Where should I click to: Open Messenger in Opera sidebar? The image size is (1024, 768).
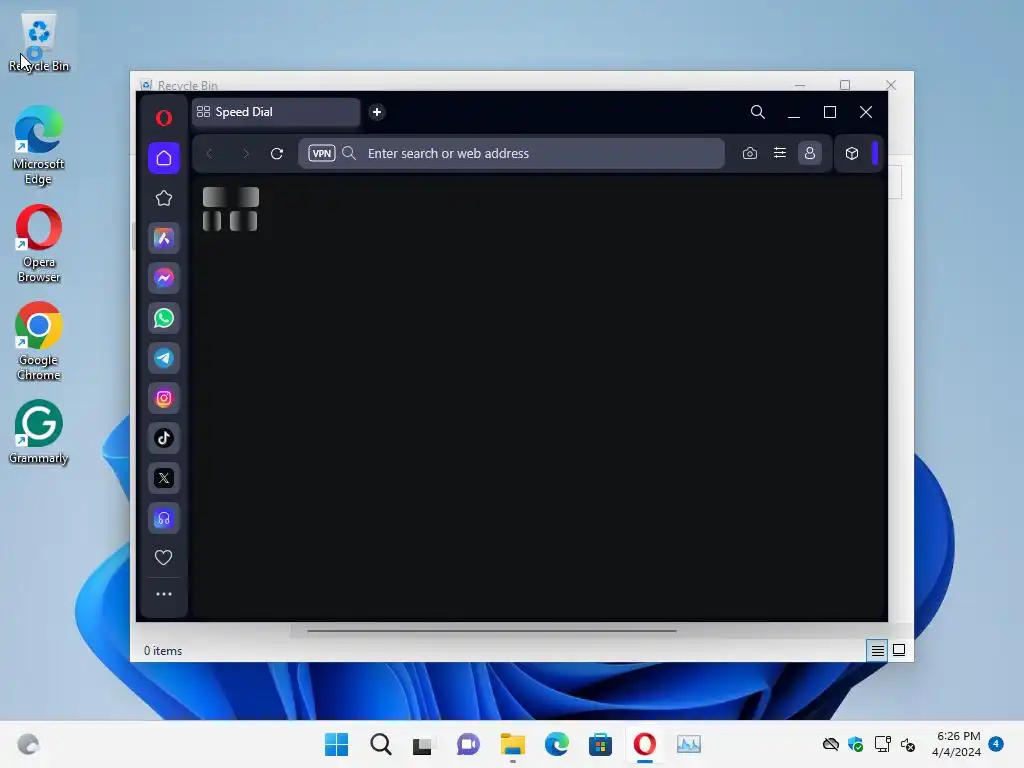point(164,278)
